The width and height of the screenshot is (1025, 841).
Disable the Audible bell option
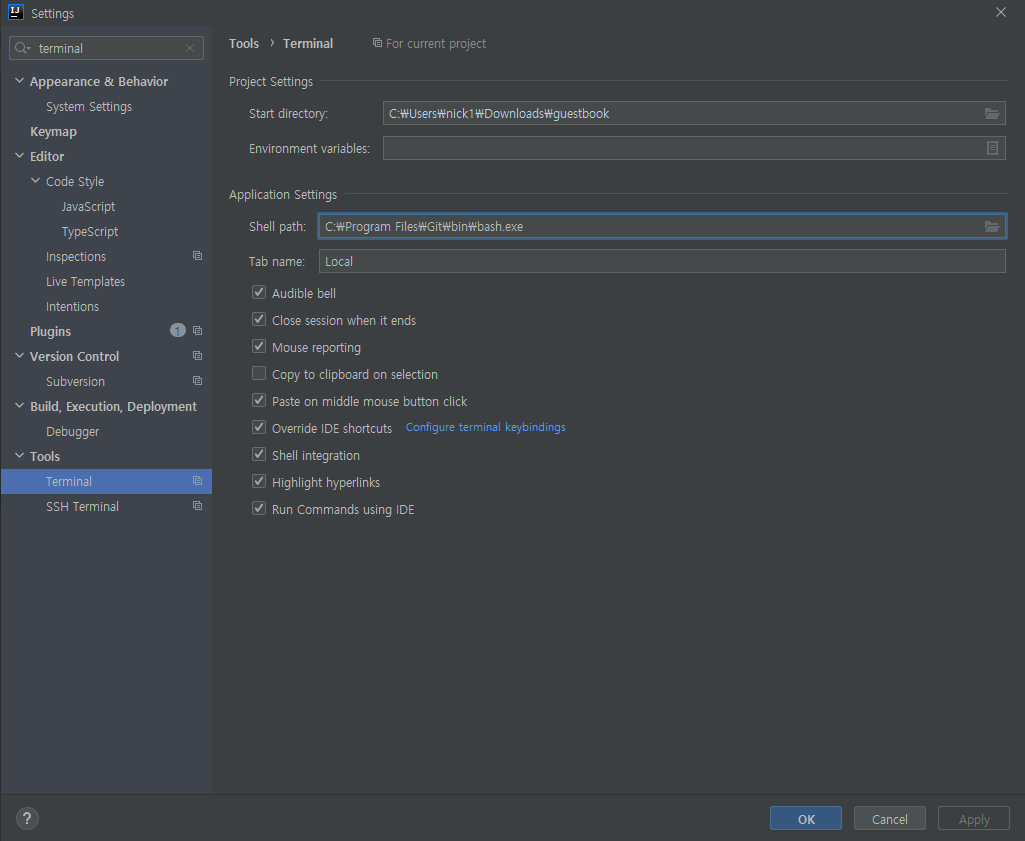[259, 293]
